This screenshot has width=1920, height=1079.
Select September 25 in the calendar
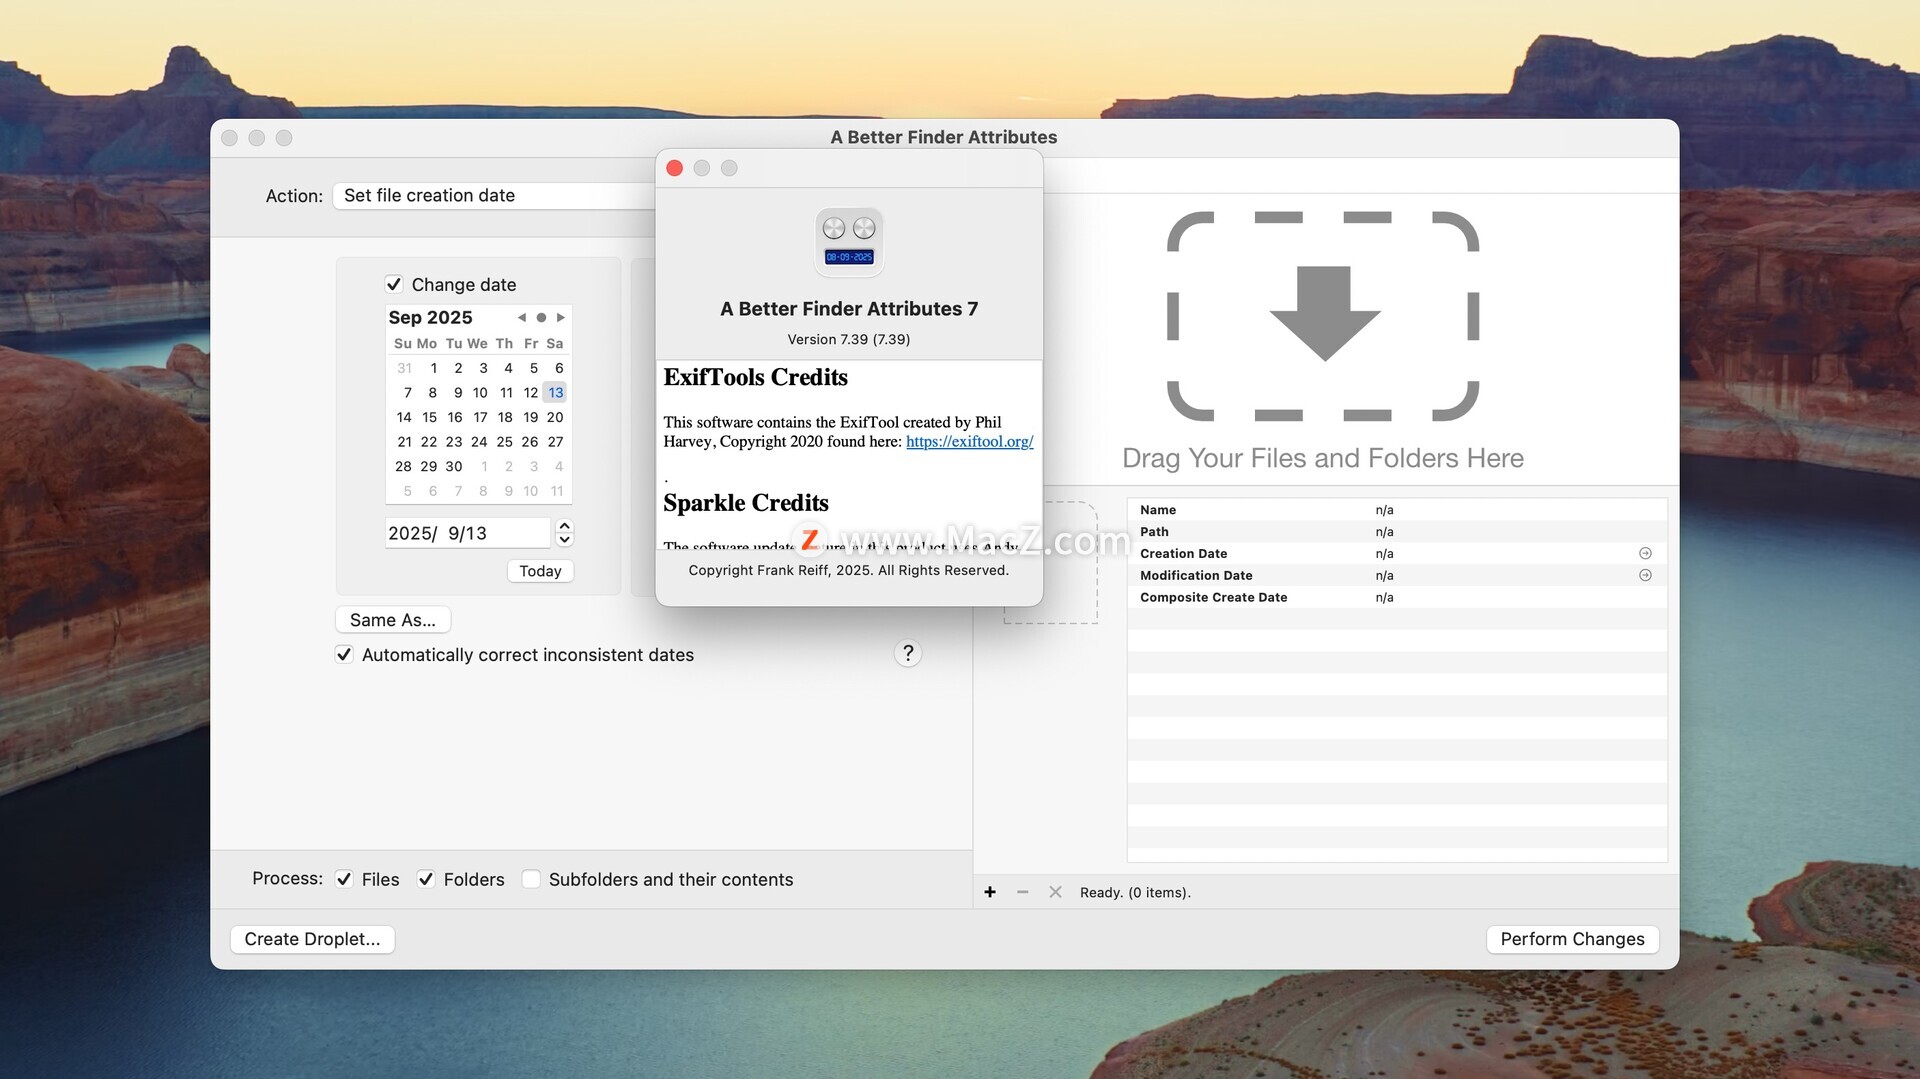tap(505, 441)
